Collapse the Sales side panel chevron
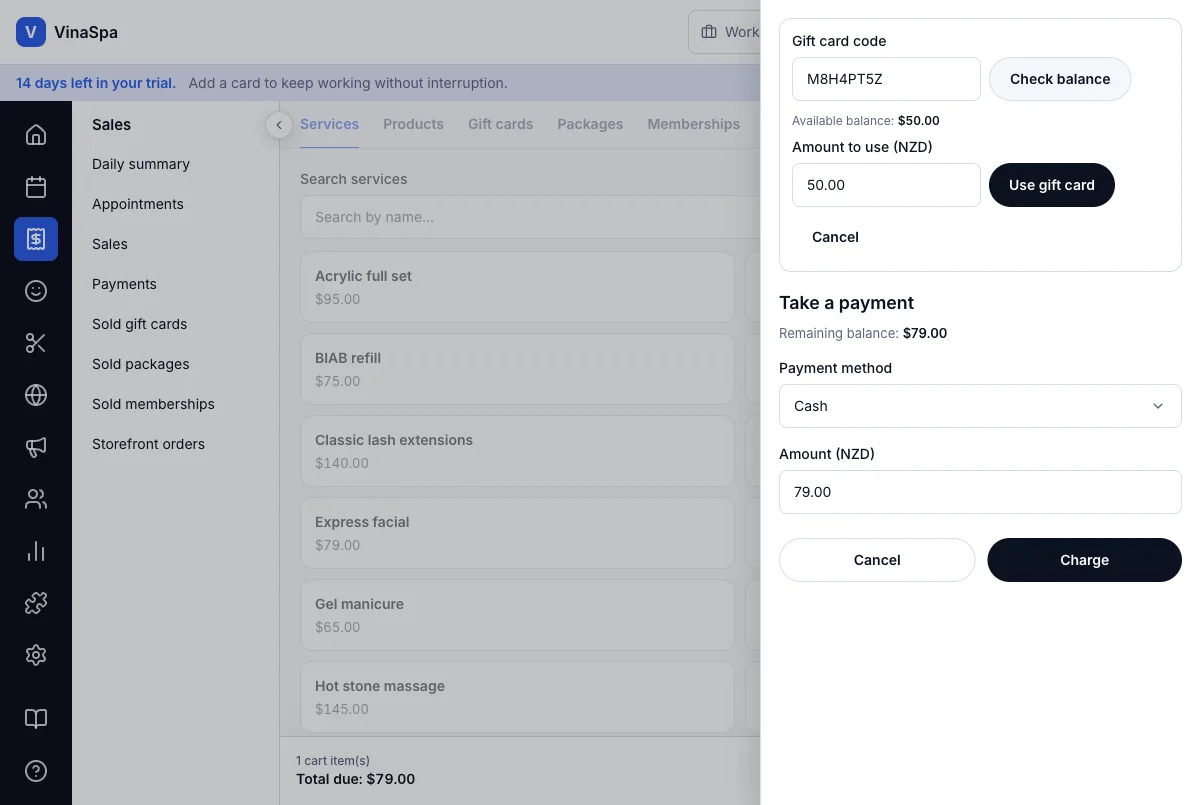 [279, 125]
